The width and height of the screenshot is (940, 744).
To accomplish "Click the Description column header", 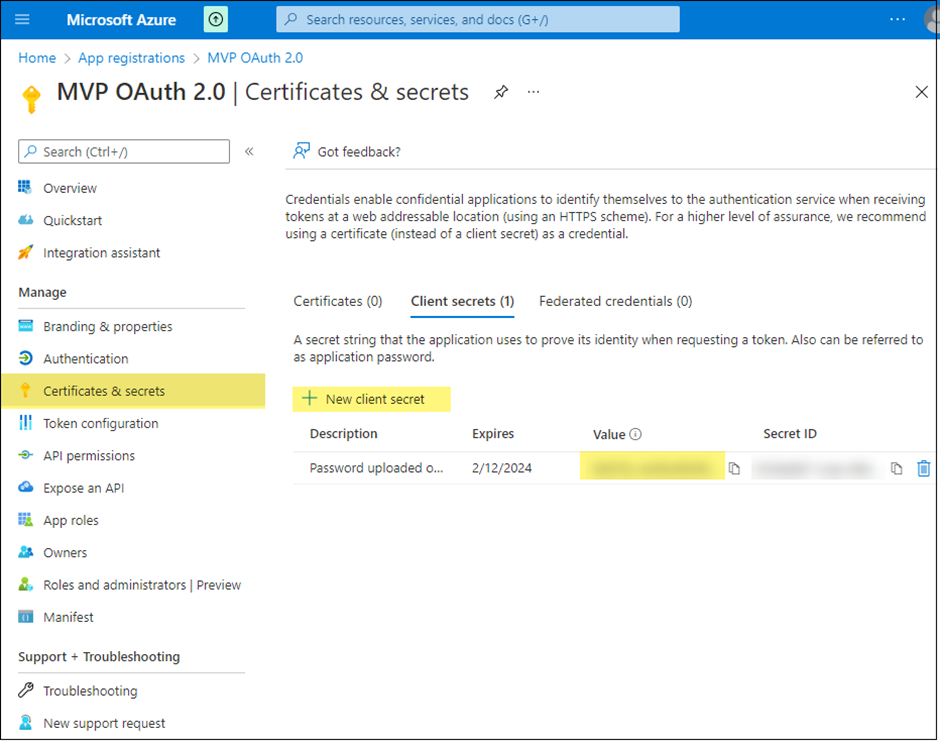I will tap(344, 434).
